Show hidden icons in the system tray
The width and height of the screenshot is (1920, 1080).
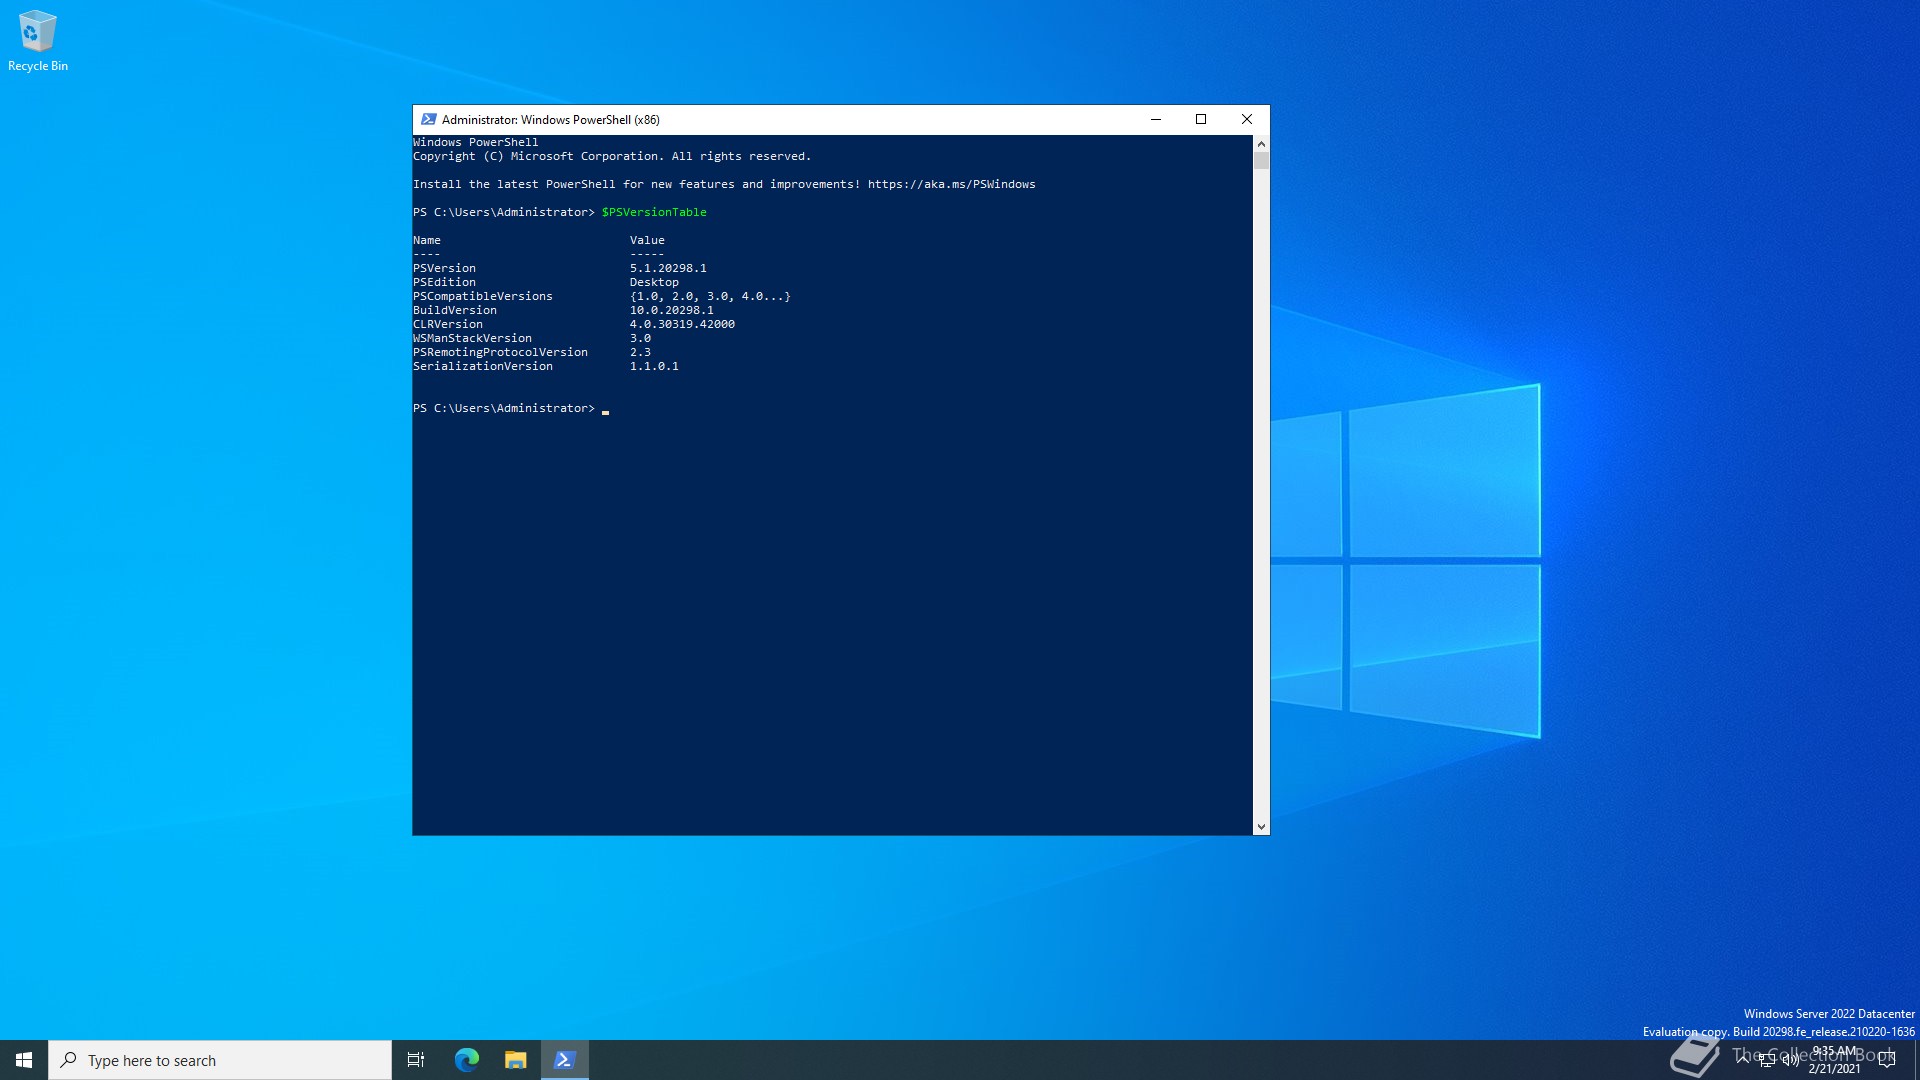1743,1059
